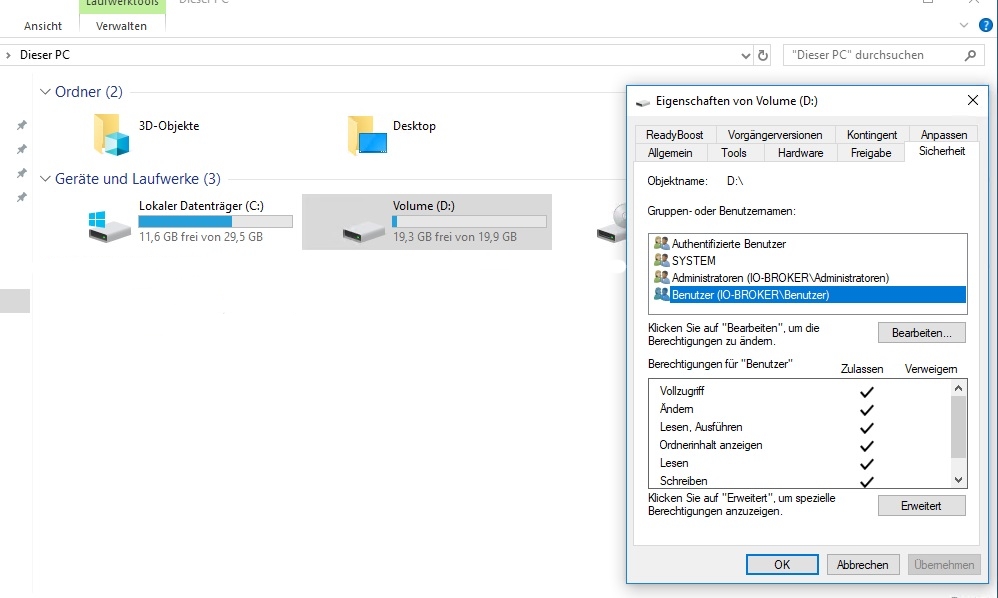Click the Bearbeiten... button
This screenshot has height=598, width=998.
[x=922, y=333]
